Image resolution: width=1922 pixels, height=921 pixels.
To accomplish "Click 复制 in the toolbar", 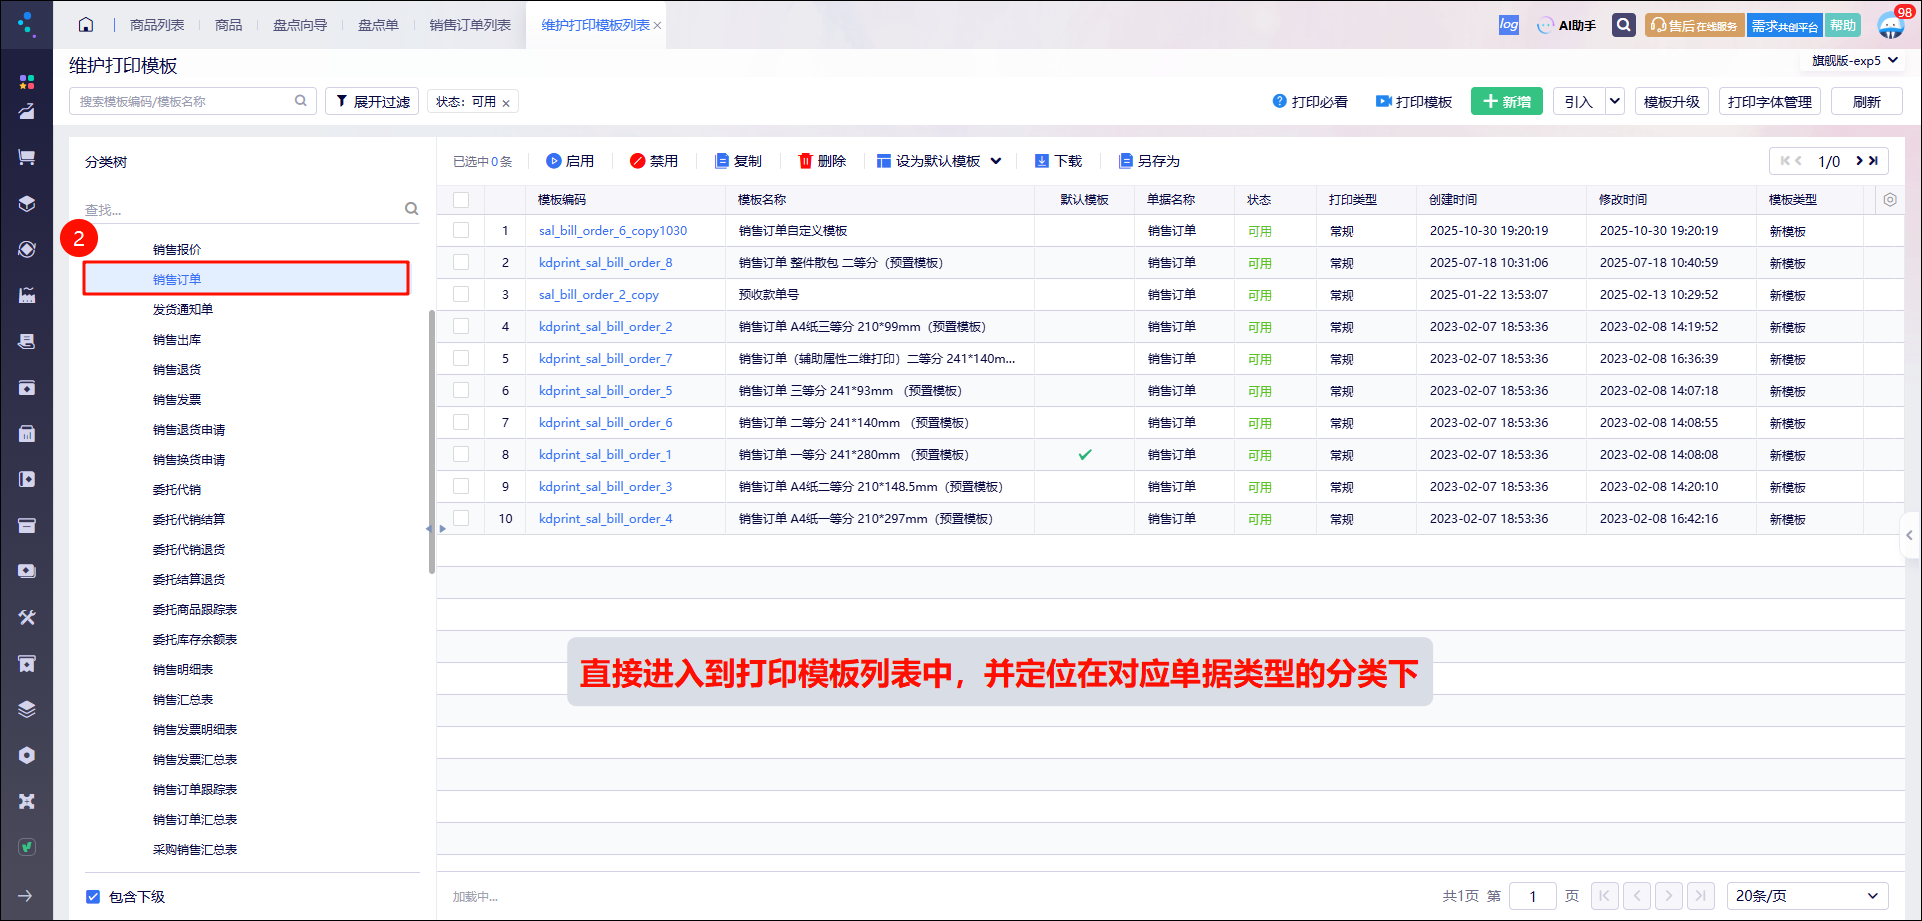I will coord(738,161).
